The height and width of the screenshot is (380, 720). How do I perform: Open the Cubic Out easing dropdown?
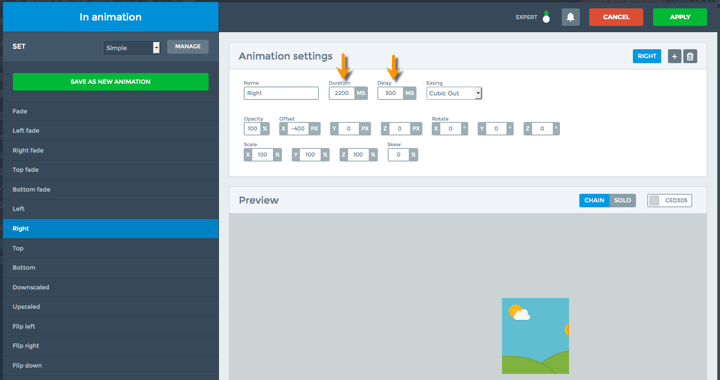454,93
